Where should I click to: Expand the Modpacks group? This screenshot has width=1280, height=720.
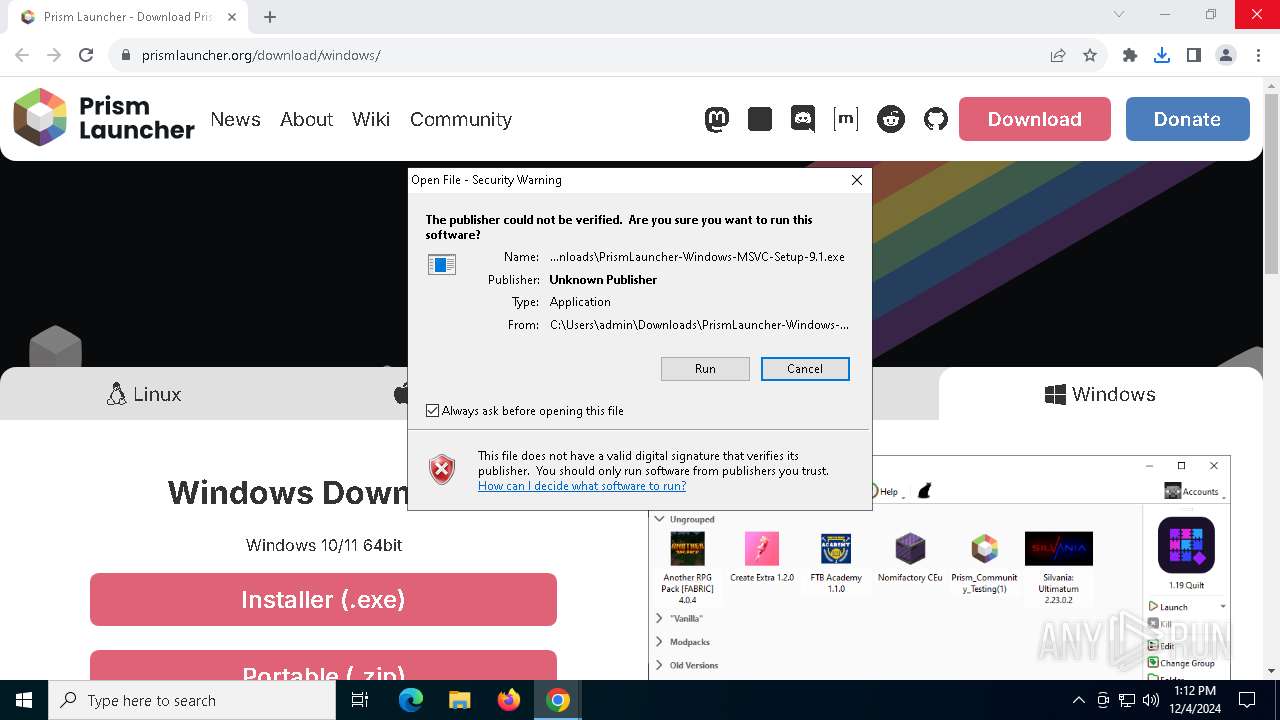(x=659, y=642)
